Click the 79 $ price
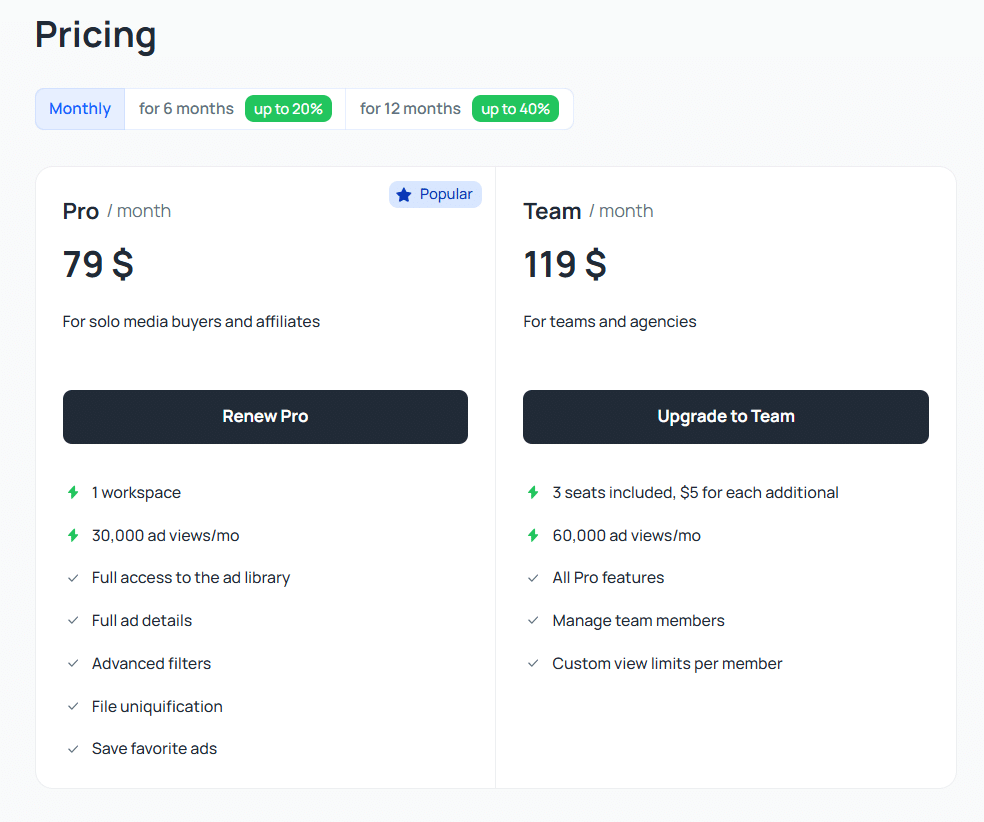The width and height of the screenshot is (984, 822). coord(98,264)
